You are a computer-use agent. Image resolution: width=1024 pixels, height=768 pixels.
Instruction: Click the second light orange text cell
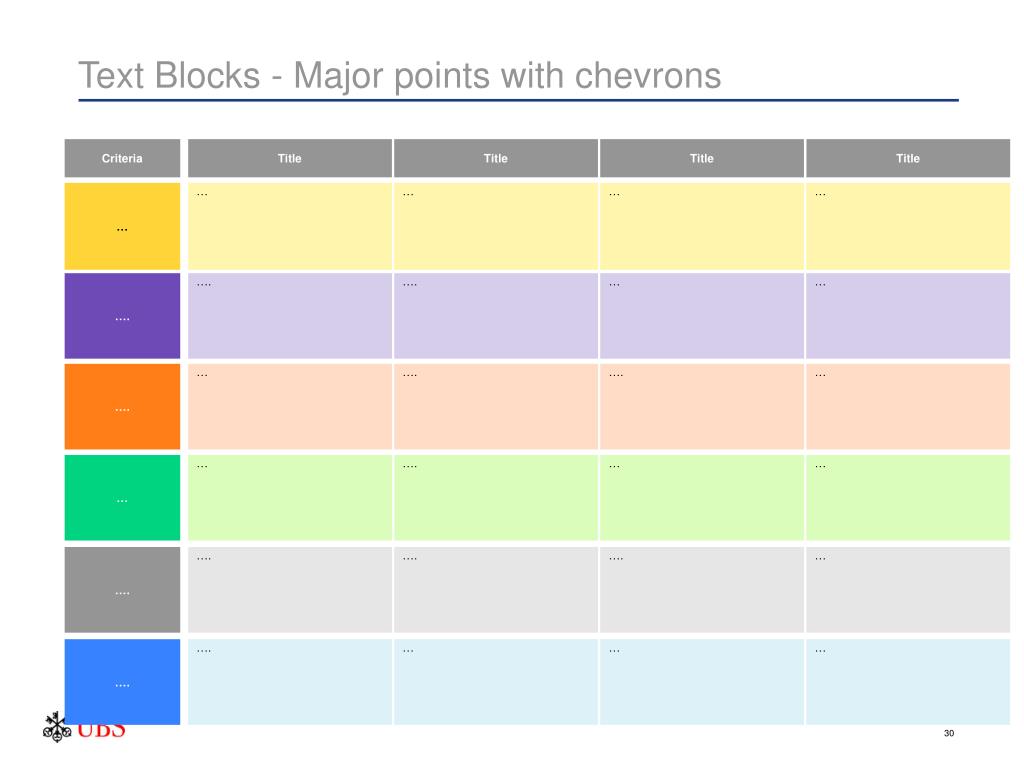click(x=496, y=406)
